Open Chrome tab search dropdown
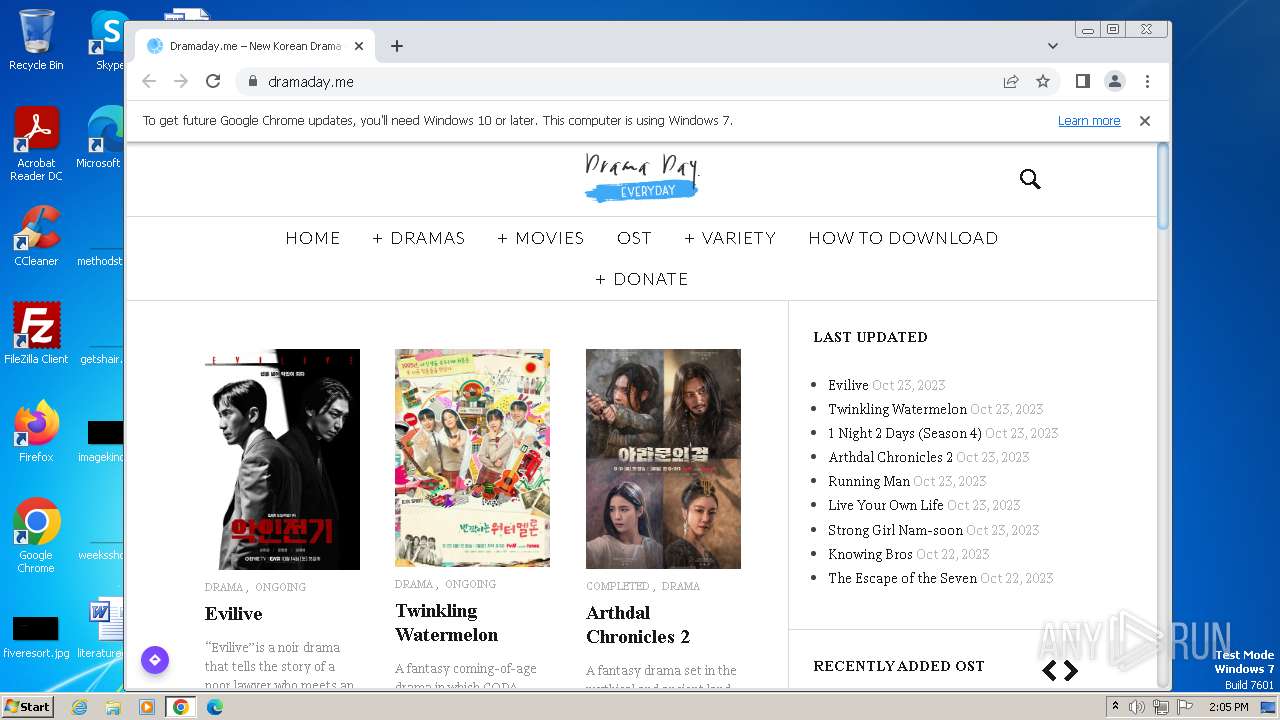The width and height of the screenshot is (1280, 720). coord(1052,46)
